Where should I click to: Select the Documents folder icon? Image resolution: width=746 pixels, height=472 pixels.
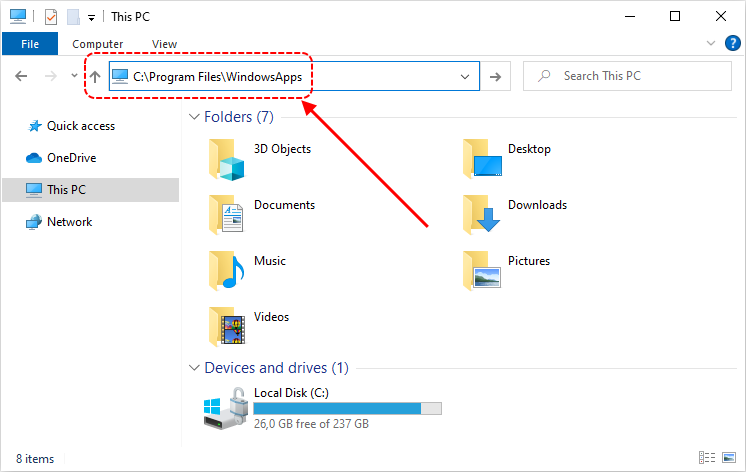(226, 215)
